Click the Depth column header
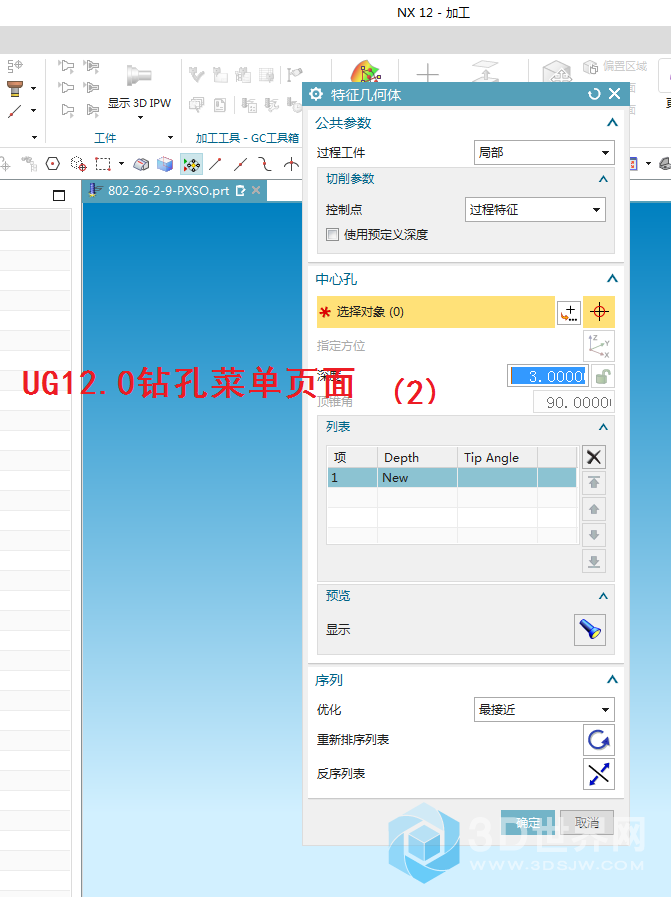Viewport: 671px width, 897px height. (x=417, y=458)
